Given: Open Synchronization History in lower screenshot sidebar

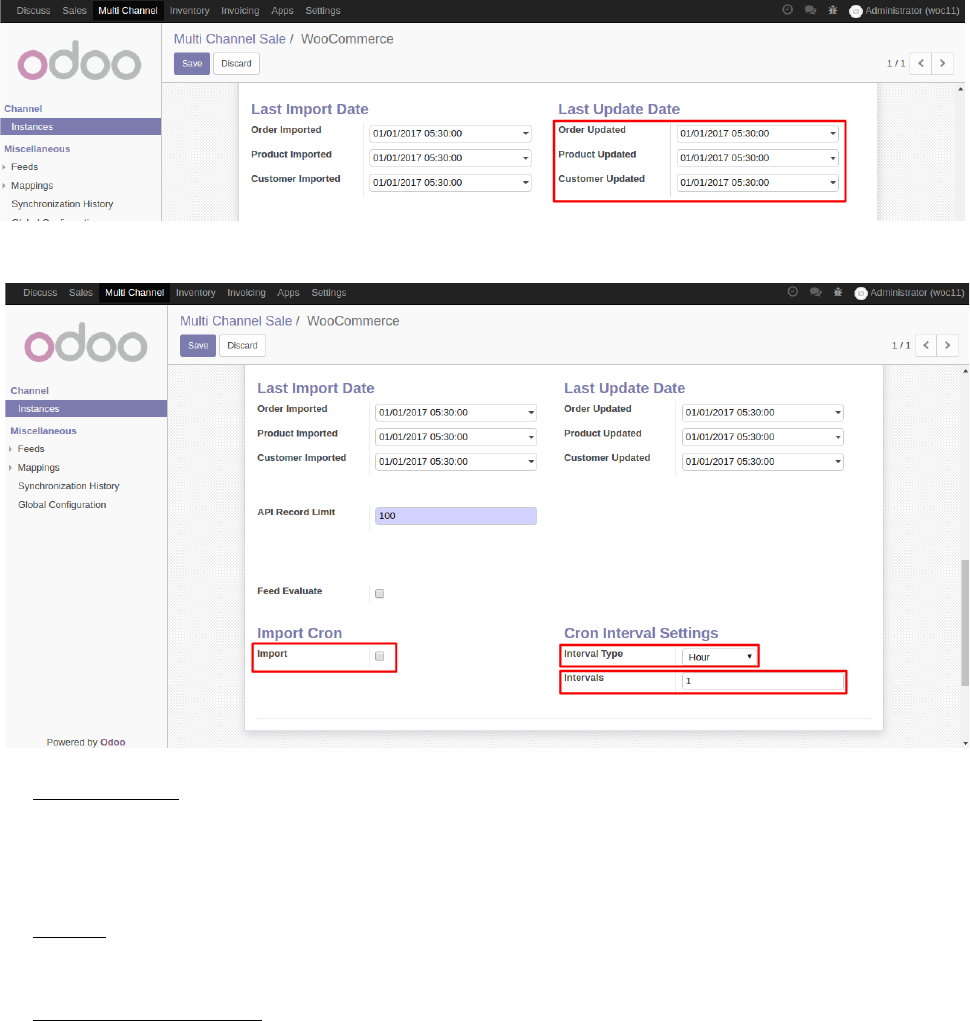Looking at the screenshot, I should 69,486.
